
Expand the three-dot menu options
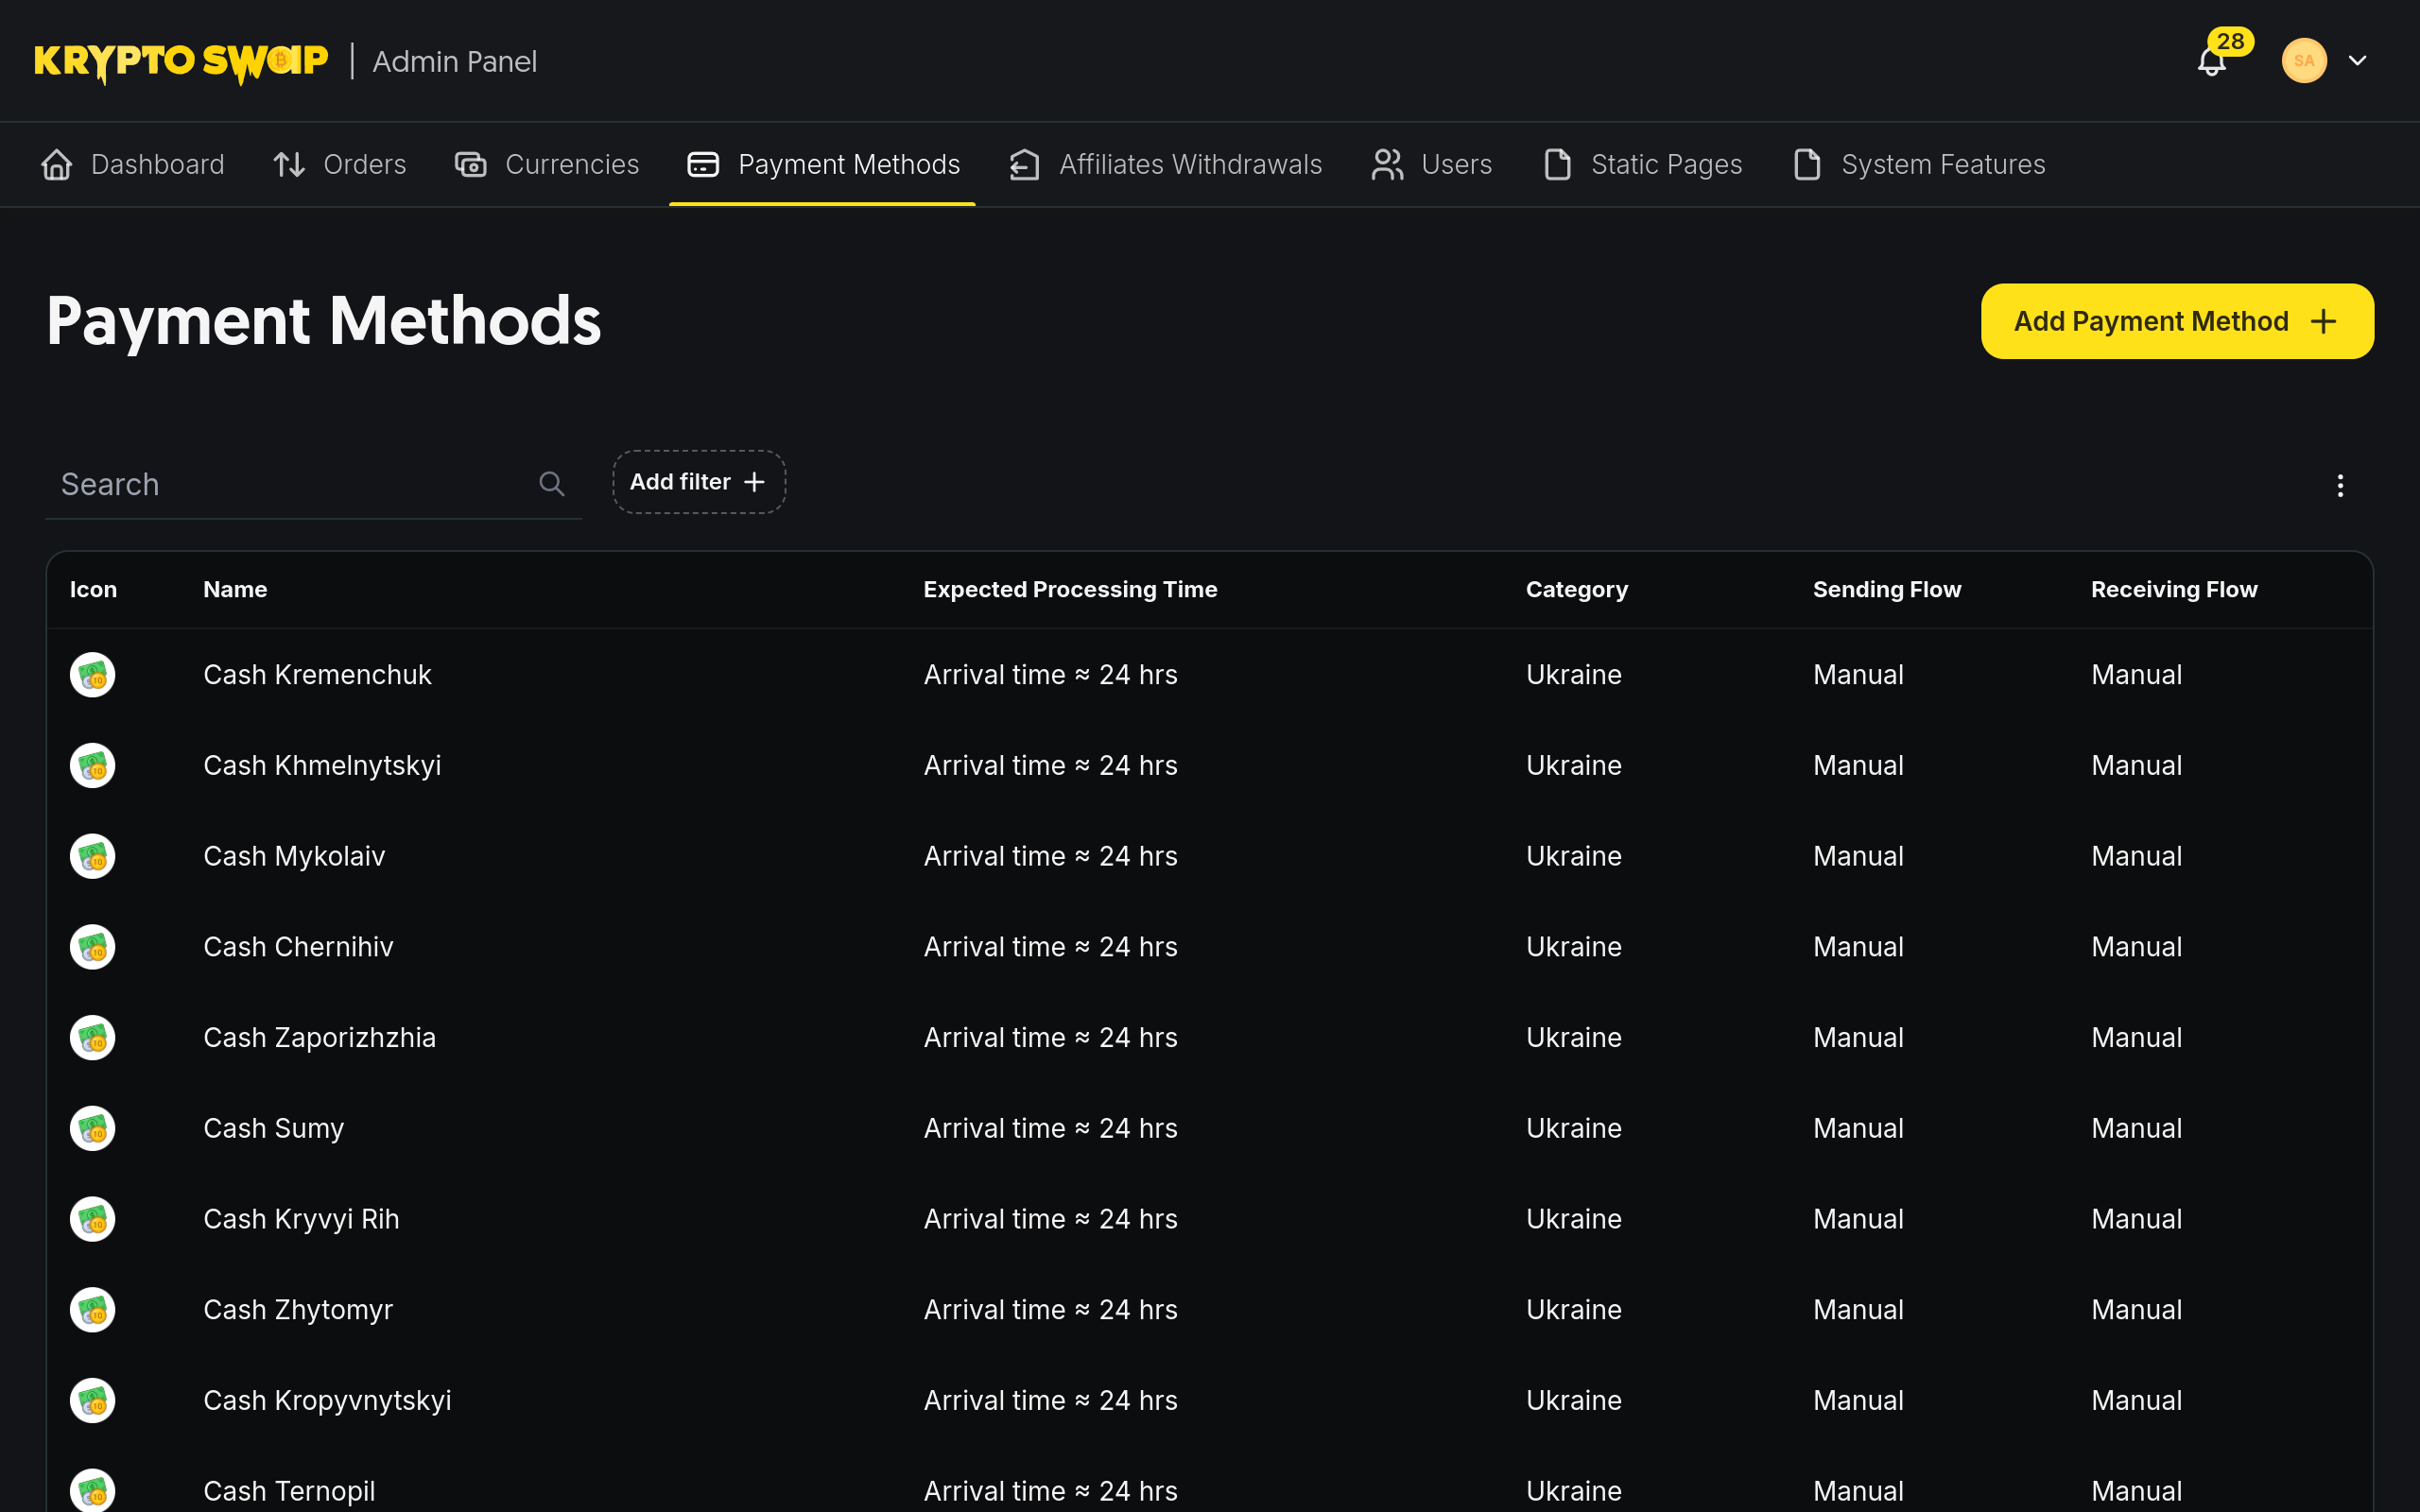[2342, 484]
